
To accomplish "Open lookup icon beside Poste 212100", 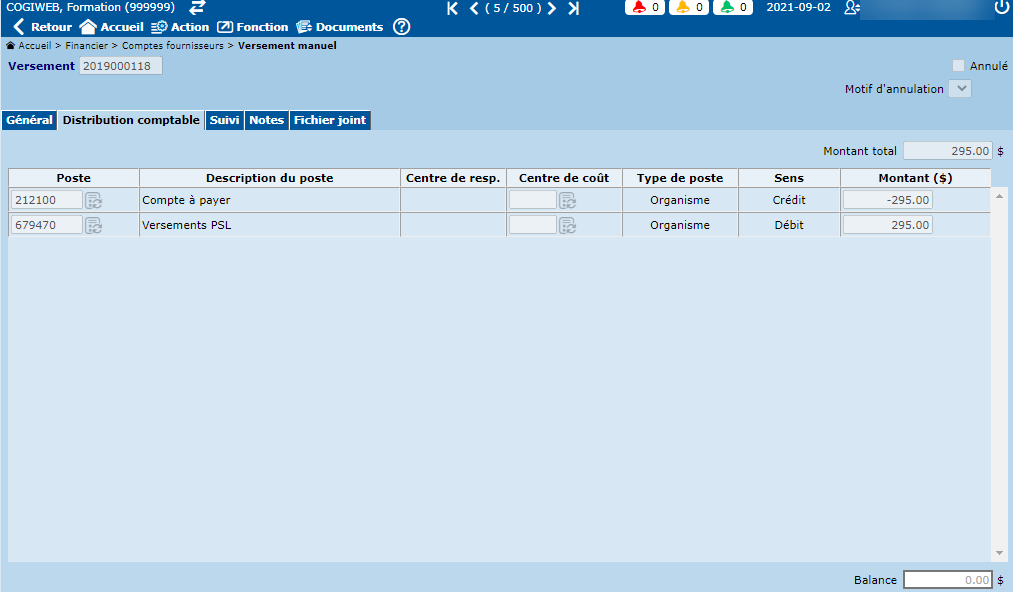I will click(93, 200).
